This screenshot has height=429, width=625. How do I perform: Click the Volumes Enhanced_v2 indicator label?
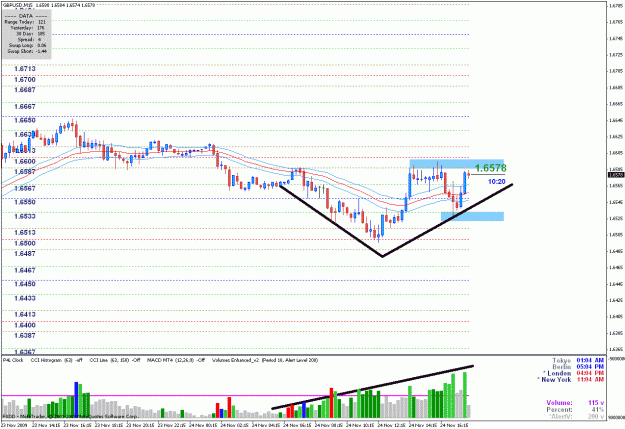265,360
